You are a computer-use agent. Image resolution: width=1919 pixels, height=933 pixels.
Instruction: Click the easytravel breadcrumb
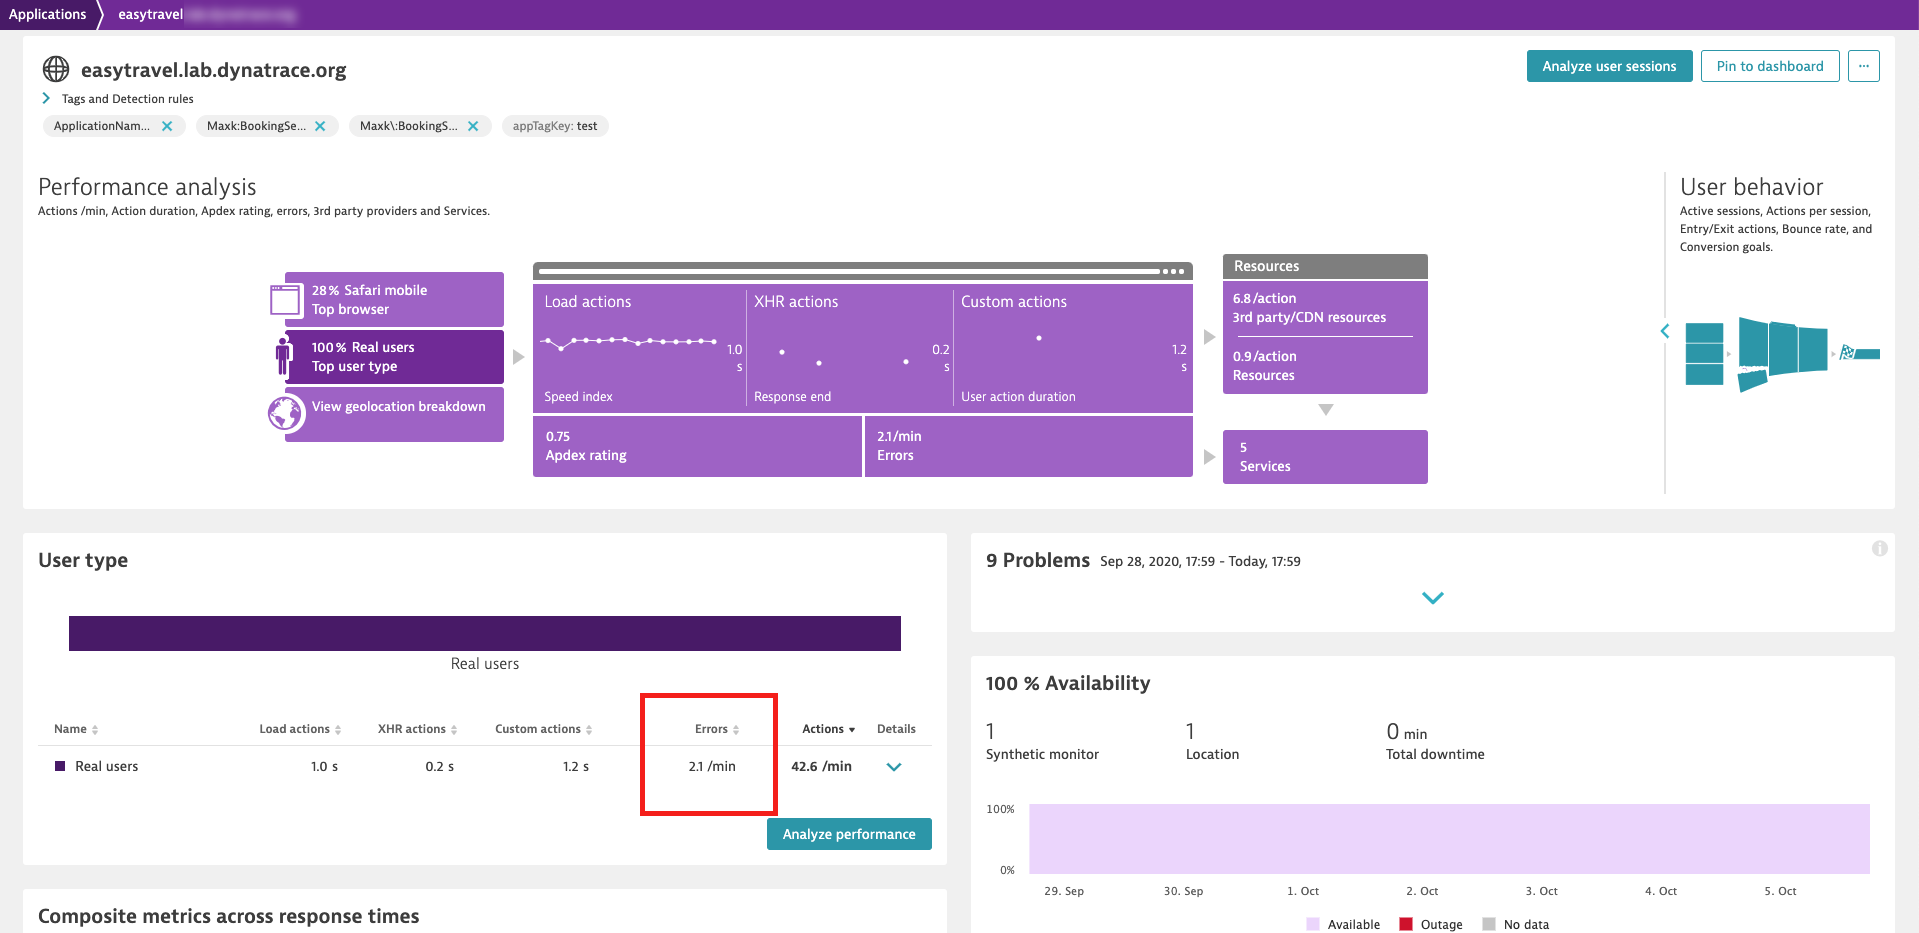click(151, 14)
